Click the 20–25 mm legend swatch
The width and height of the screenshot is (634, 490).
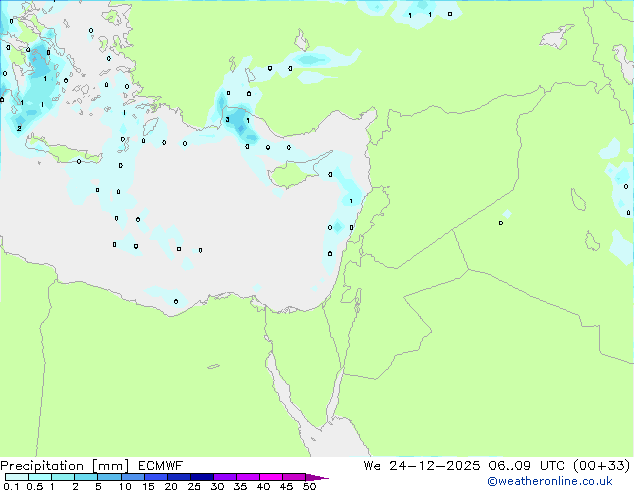179,477
